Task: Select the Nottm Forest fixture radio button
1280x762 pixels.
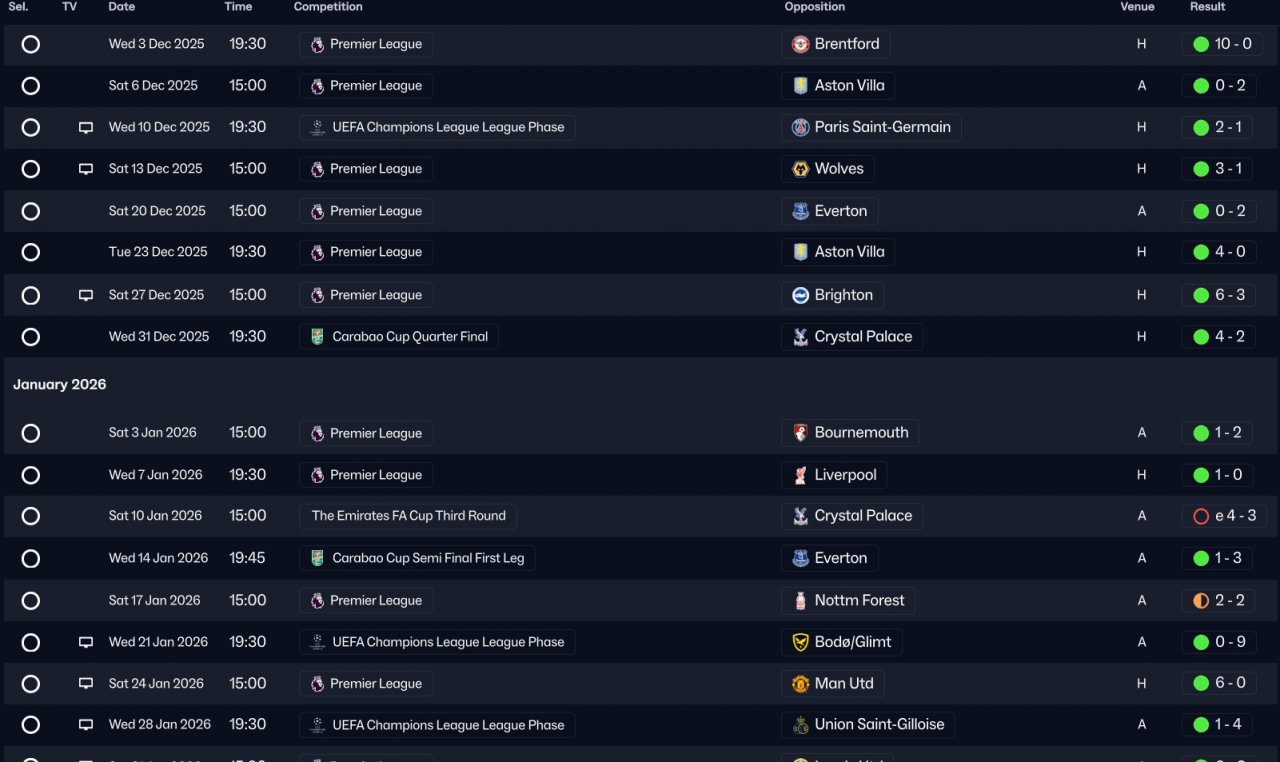Action: [31, 601]
